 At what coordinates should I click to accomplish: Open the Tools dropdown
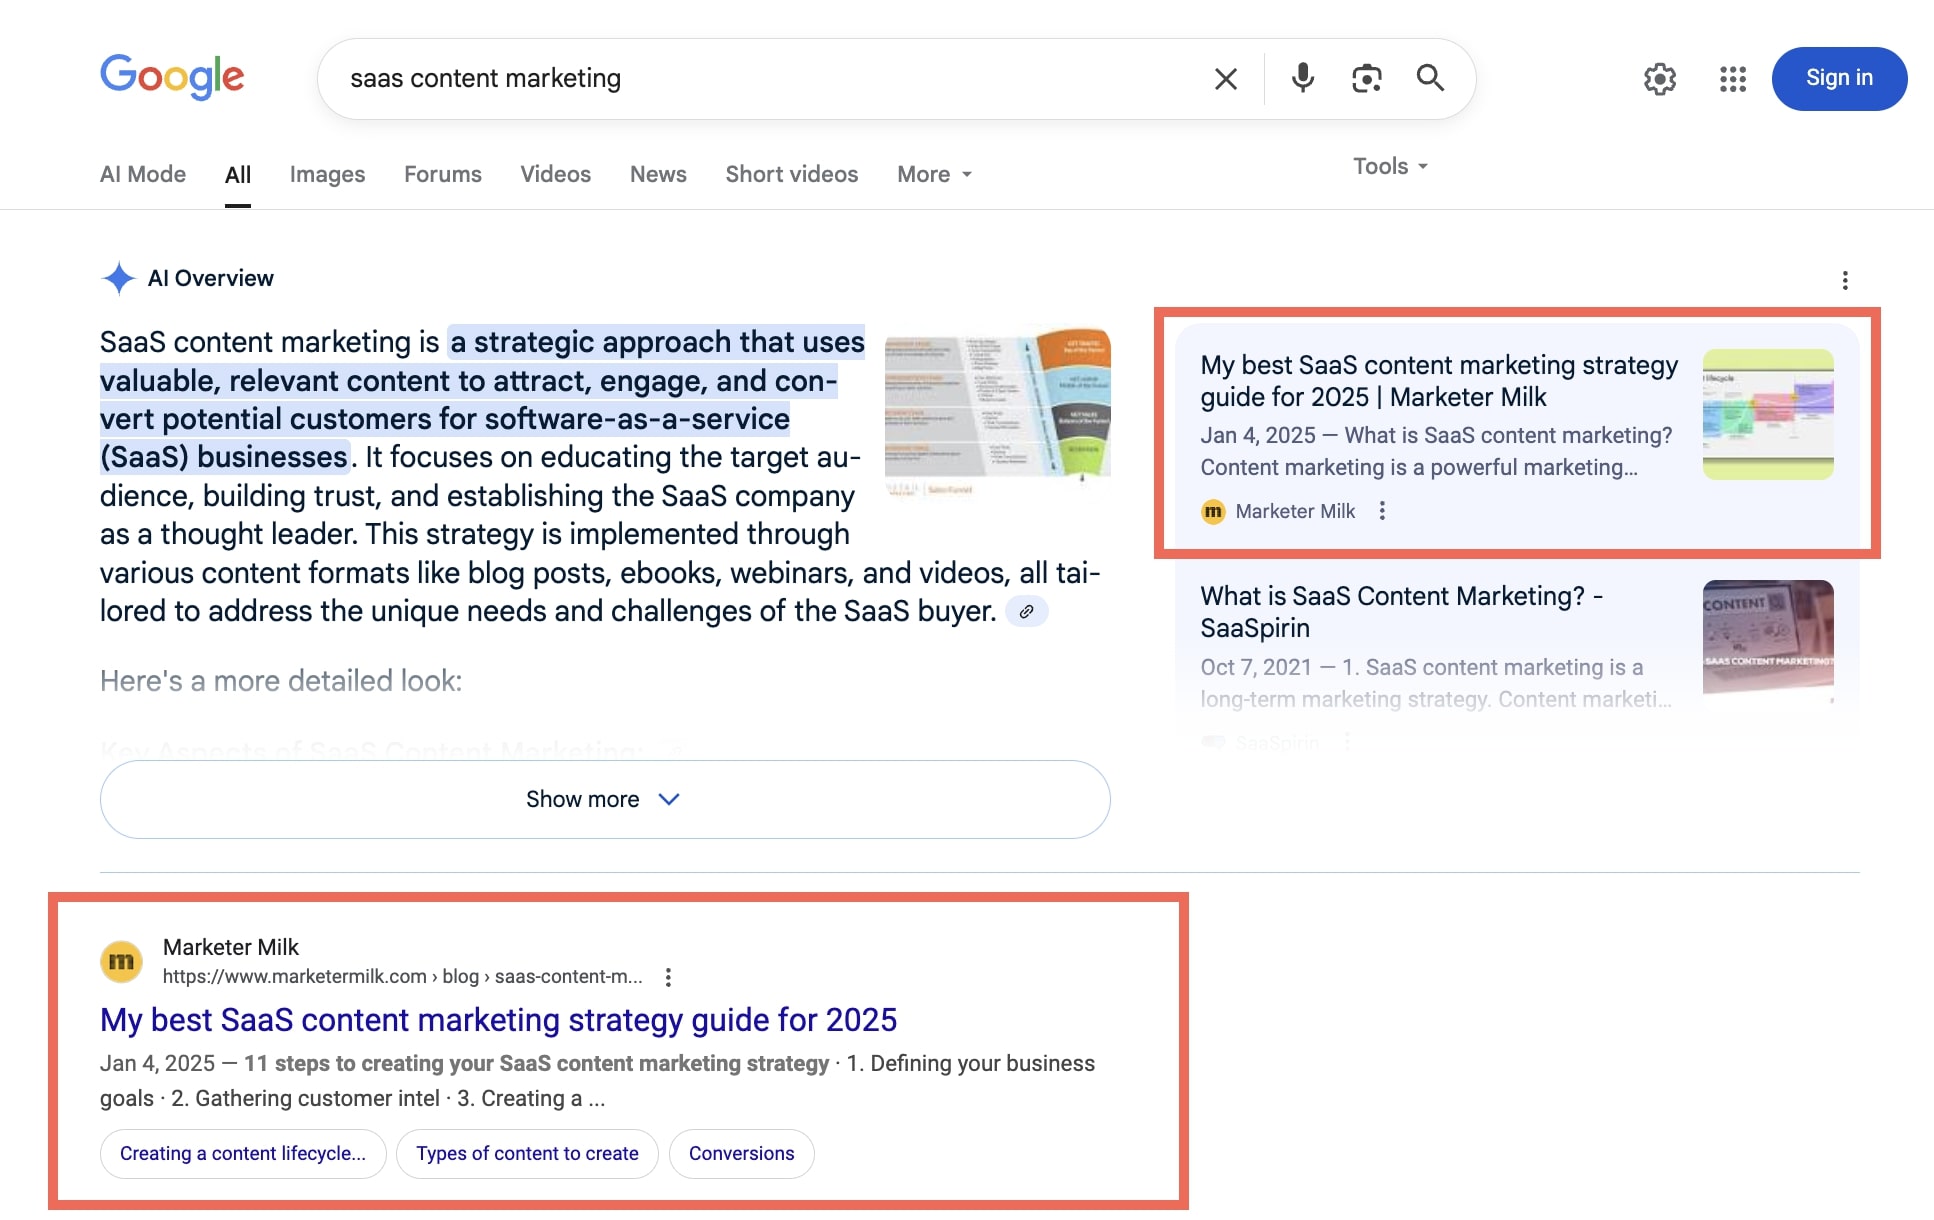coord(1390,166)
